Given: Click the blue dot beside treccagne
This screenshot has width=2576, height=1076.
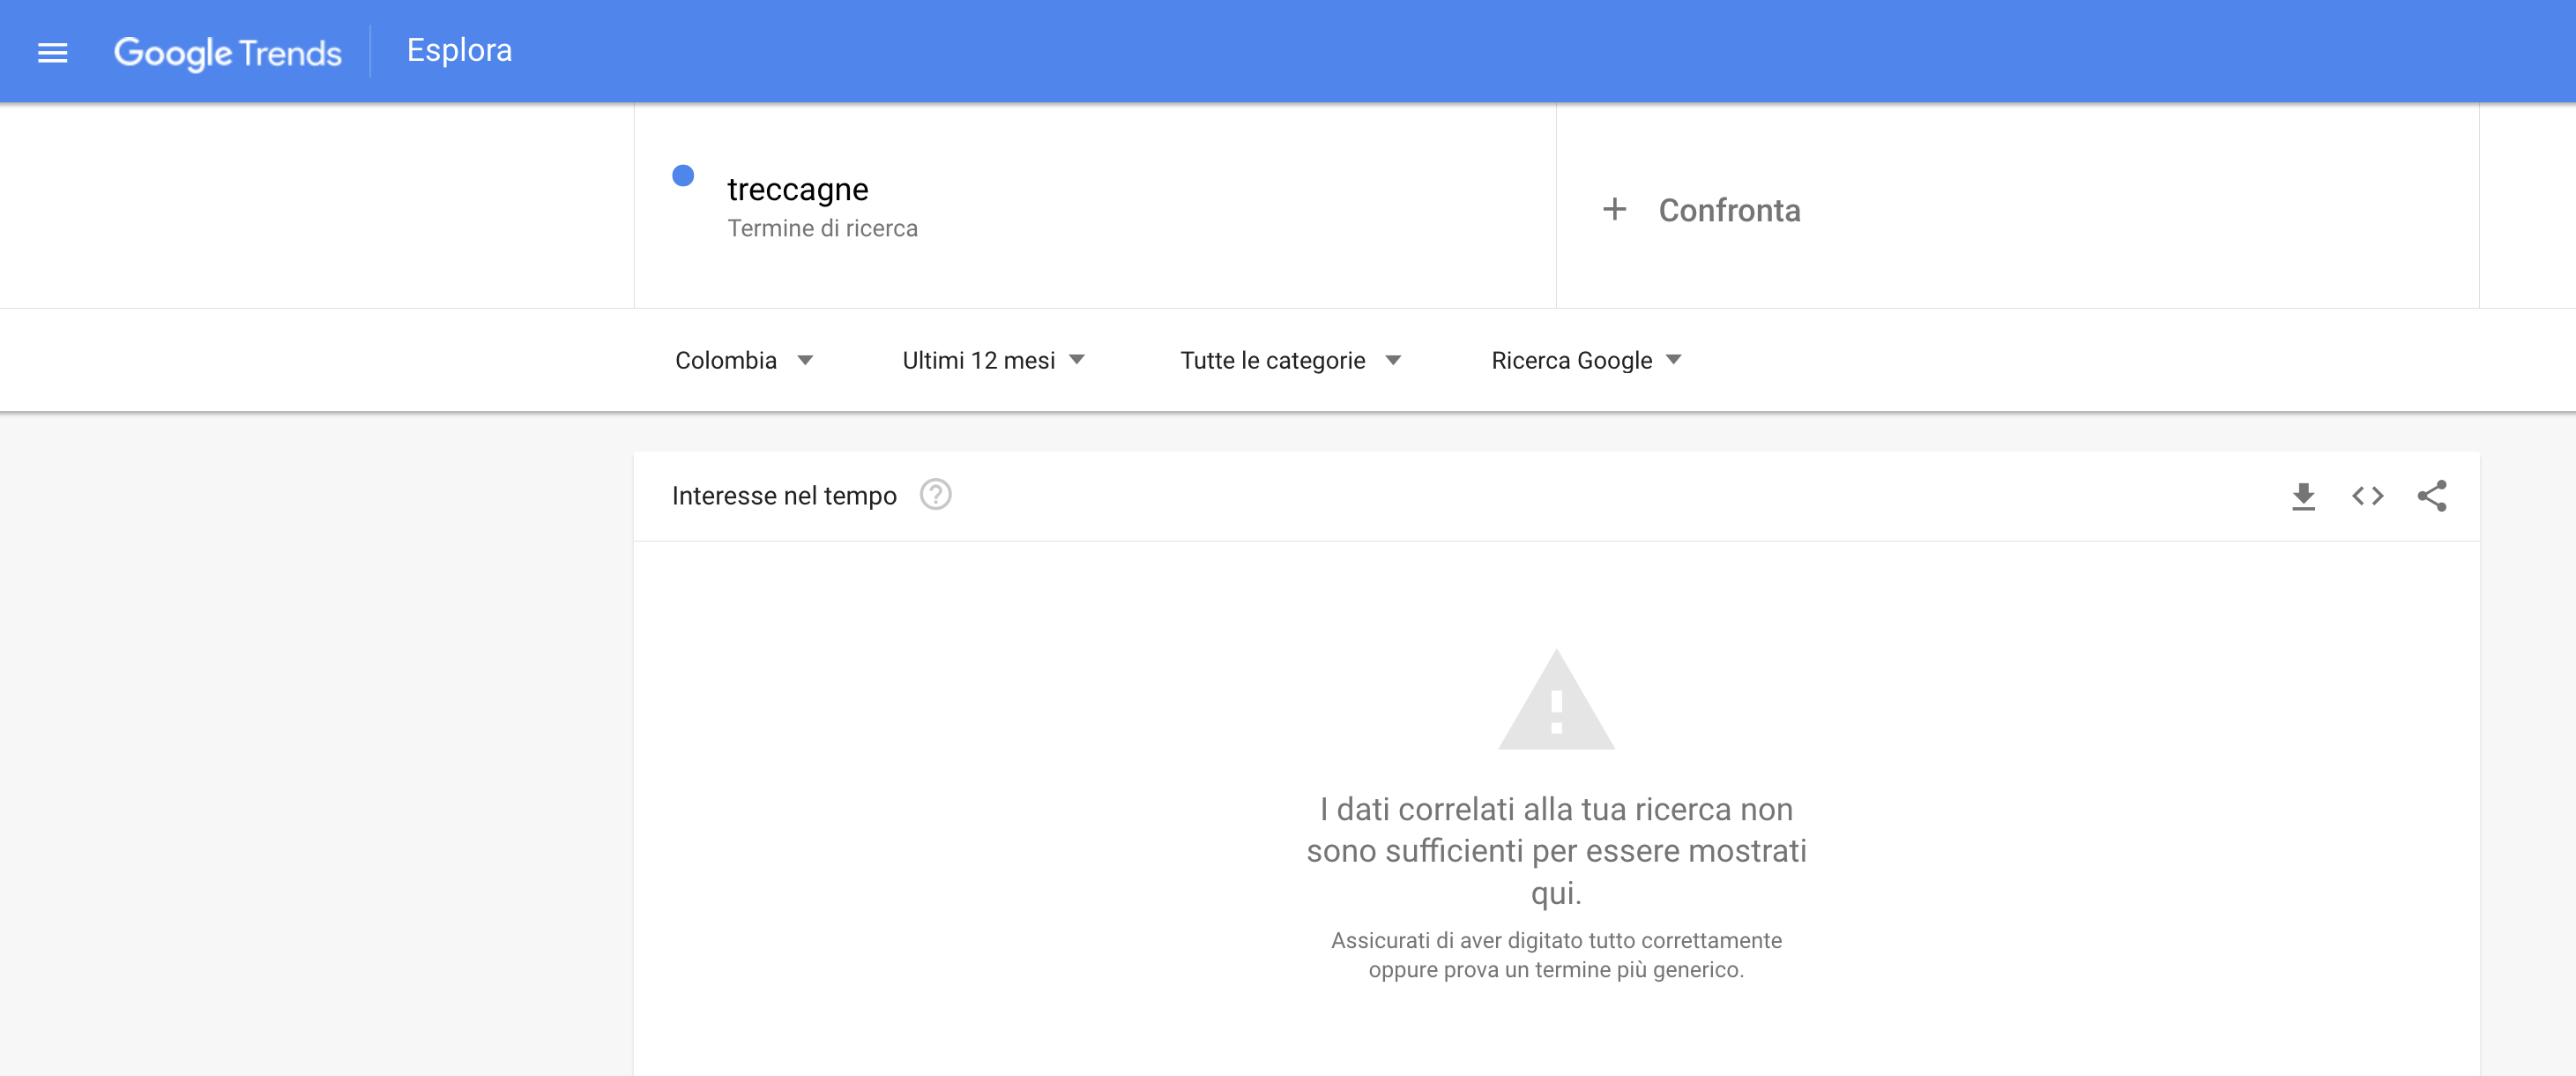Looking at the screenshot, I should pyautogui.click(x=683, y=176).
